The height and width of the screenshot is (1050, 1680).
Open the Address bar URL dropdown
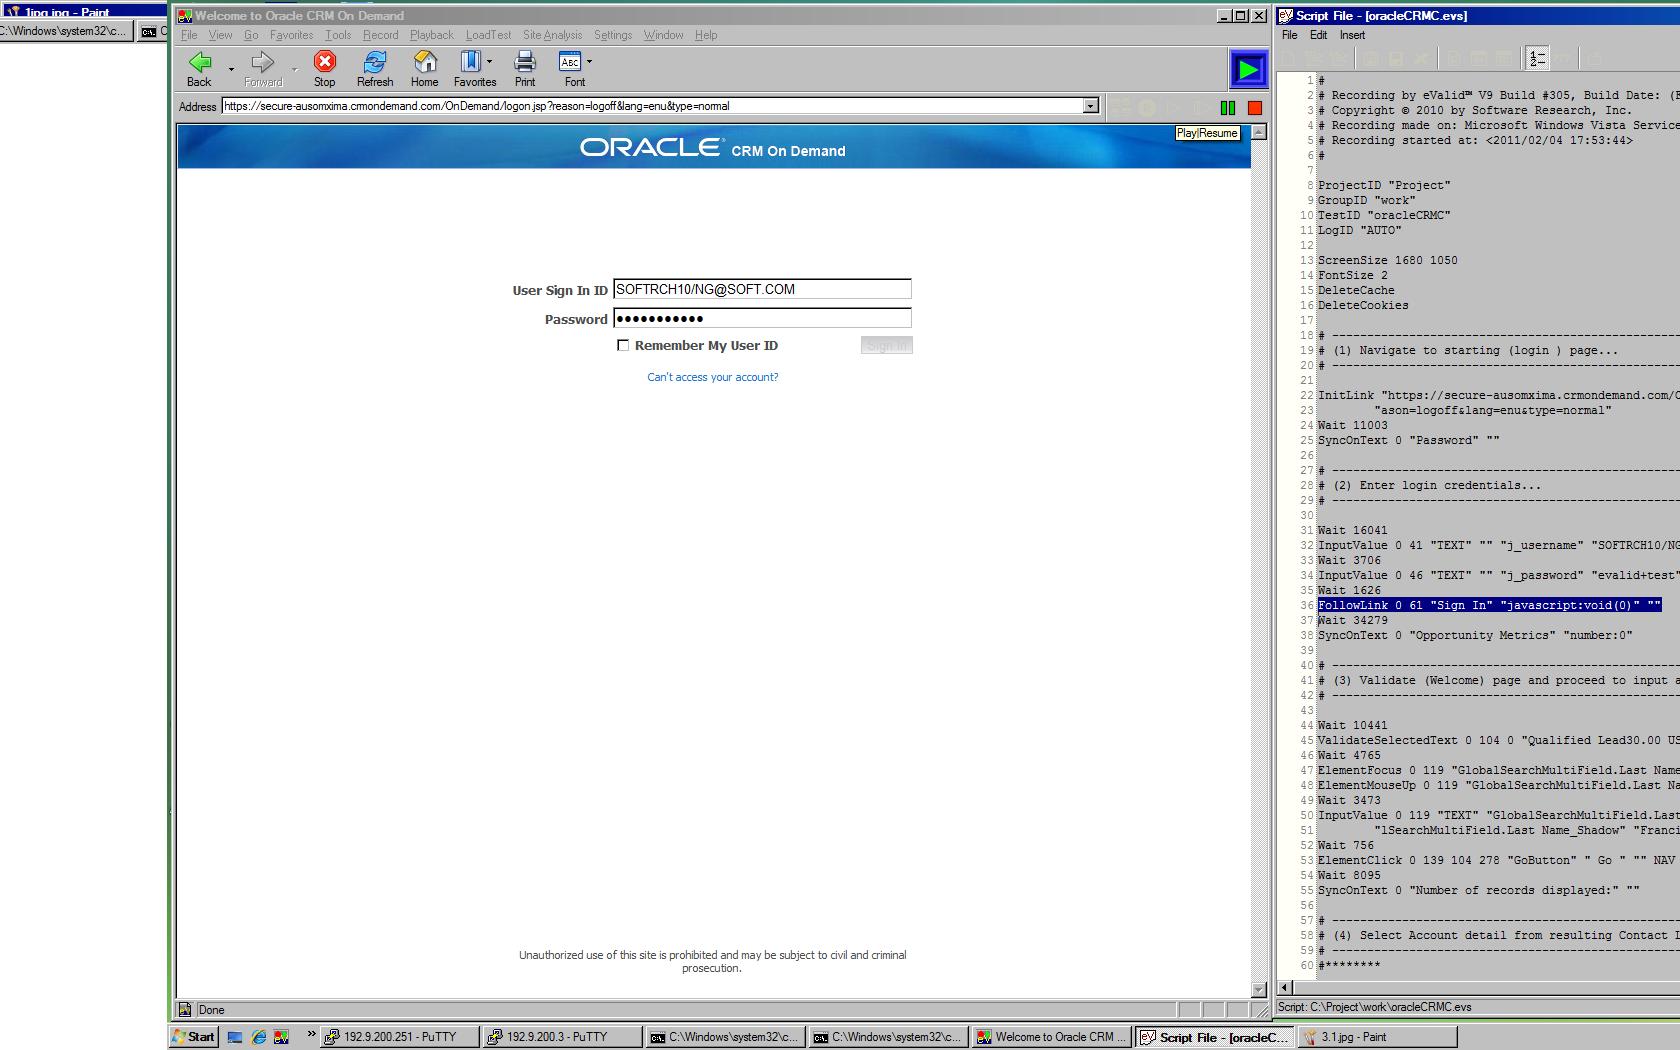pyautogui.click(x=1091, y=106)
